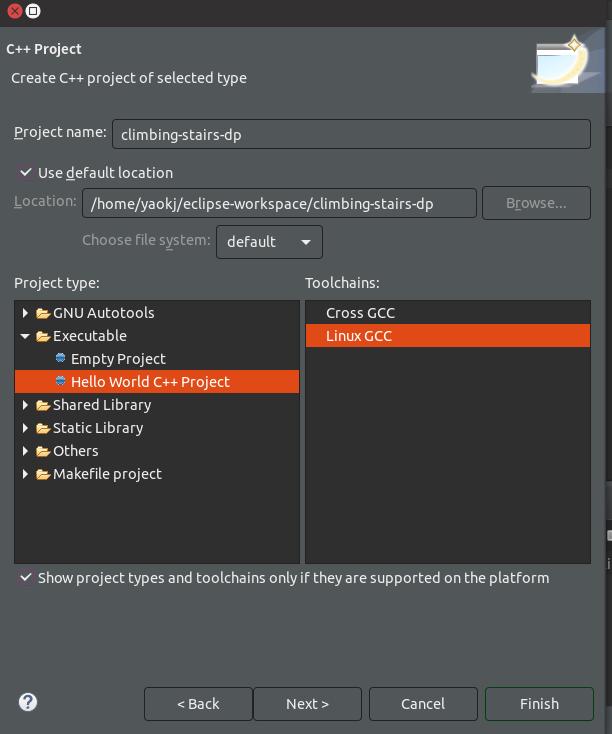Click the GNU Autotools folder icon
This screenshot has height=734, width=612.
43,313
